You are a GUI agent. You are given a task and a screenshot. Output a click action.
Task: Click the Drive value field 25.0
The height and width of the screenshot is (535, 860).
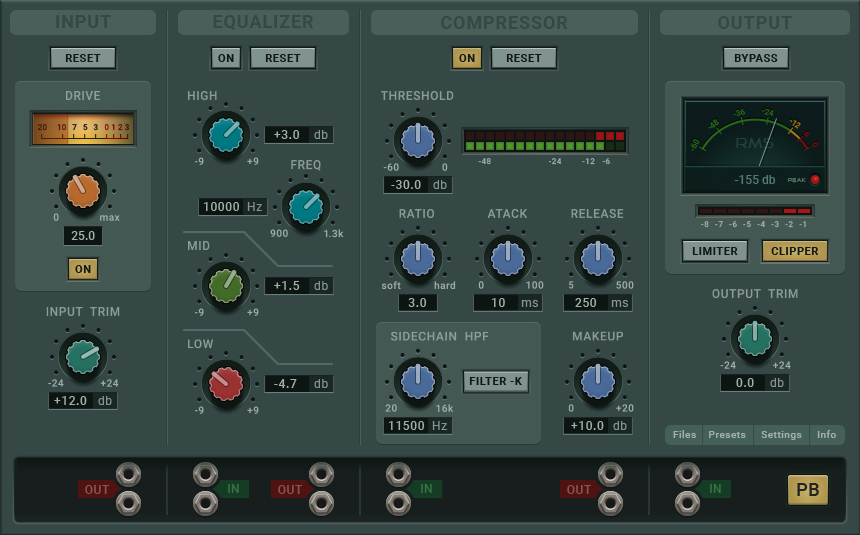[x=83, y=236]
